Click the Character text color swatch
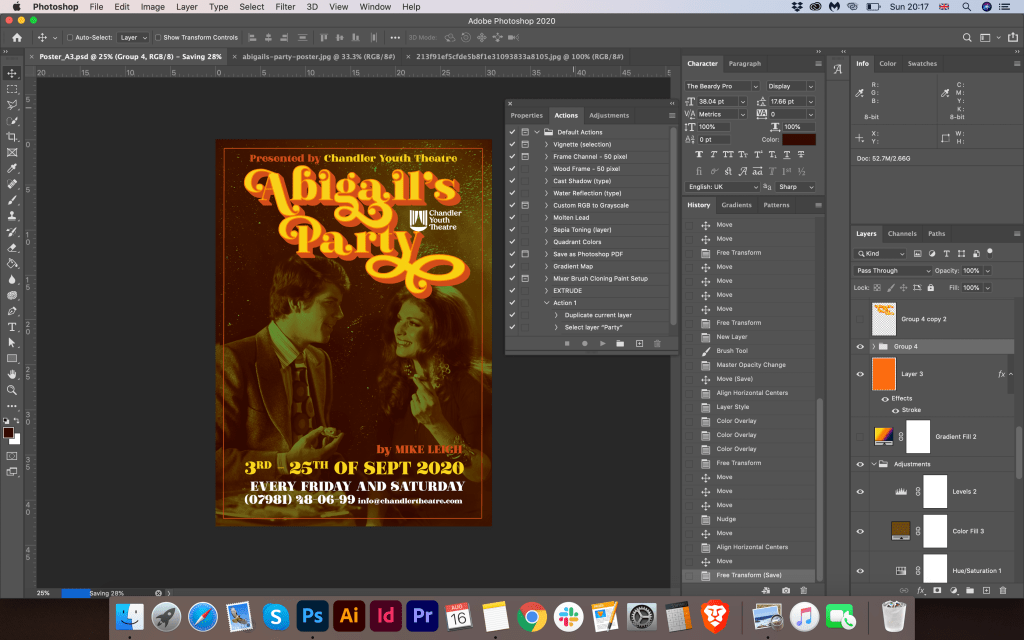Screen dimensions: 1024x640 (799, 140)
